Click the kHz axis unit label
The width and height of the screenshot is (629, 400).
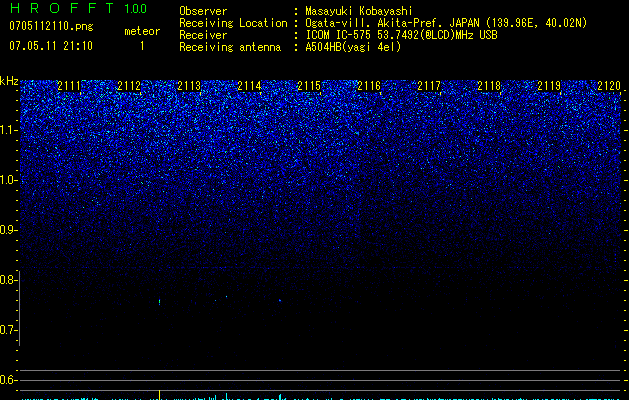point(9,81)
